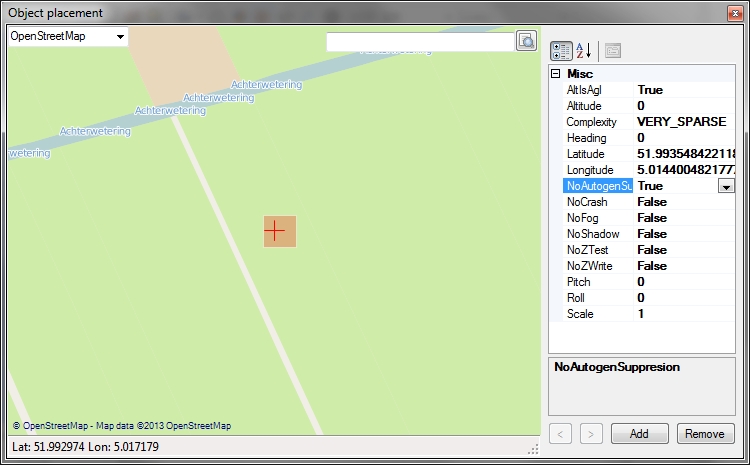Click the Add button

point(640,433)
